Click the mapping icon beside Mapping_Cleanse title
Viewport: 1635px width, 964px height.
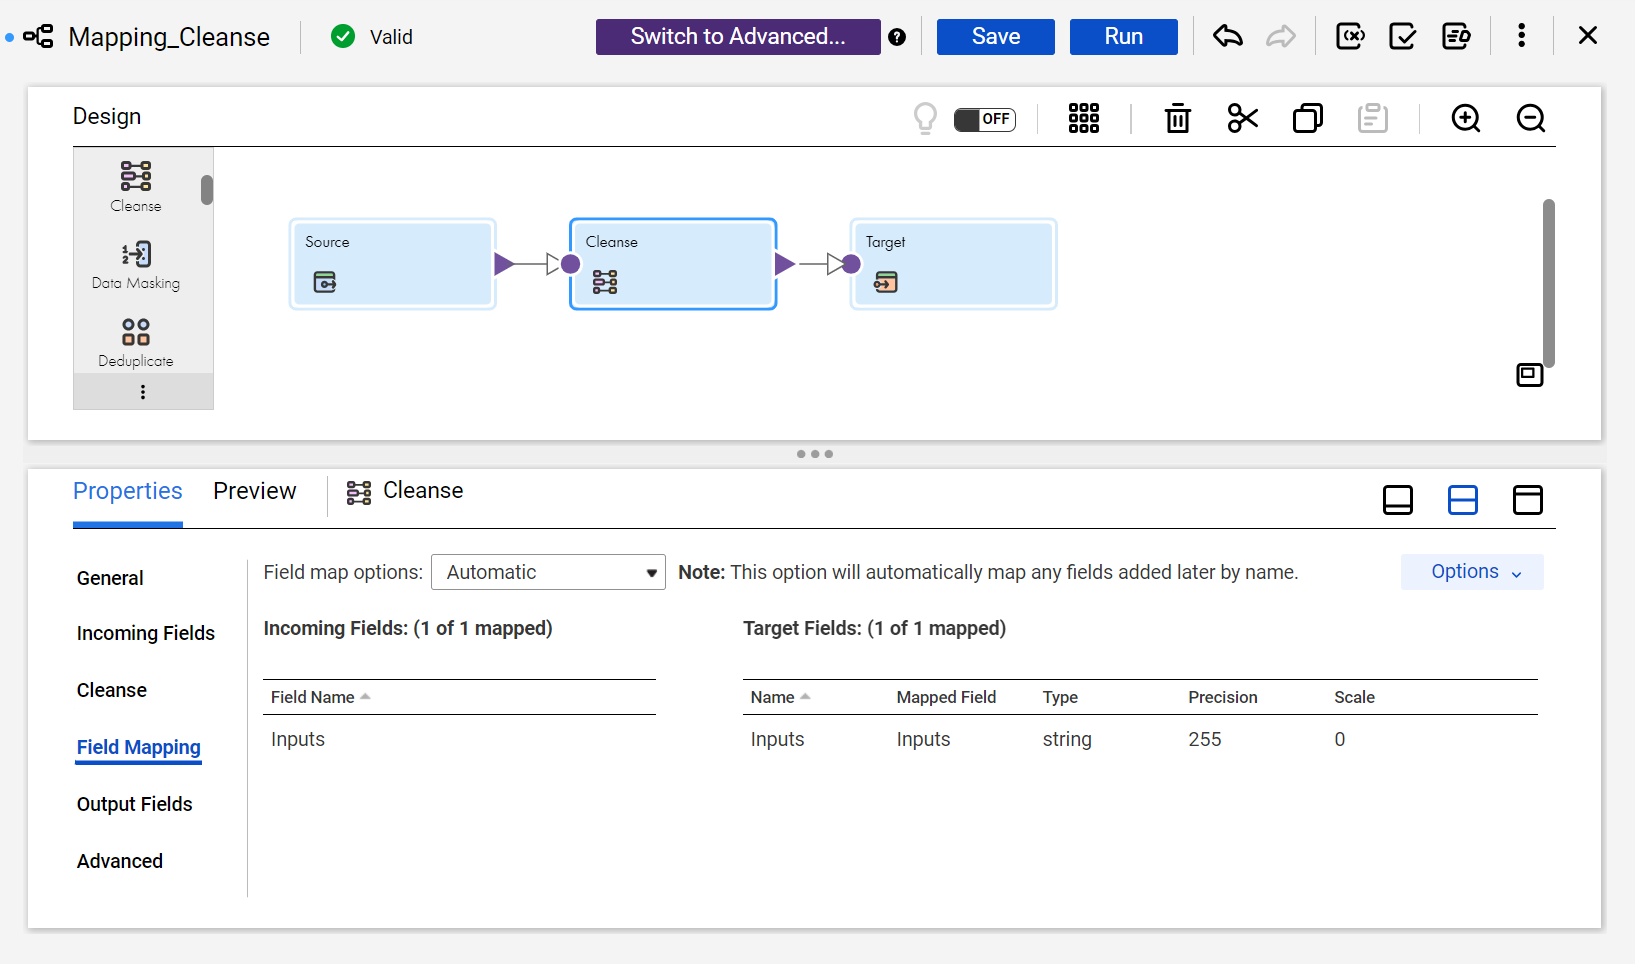(38, 37)
